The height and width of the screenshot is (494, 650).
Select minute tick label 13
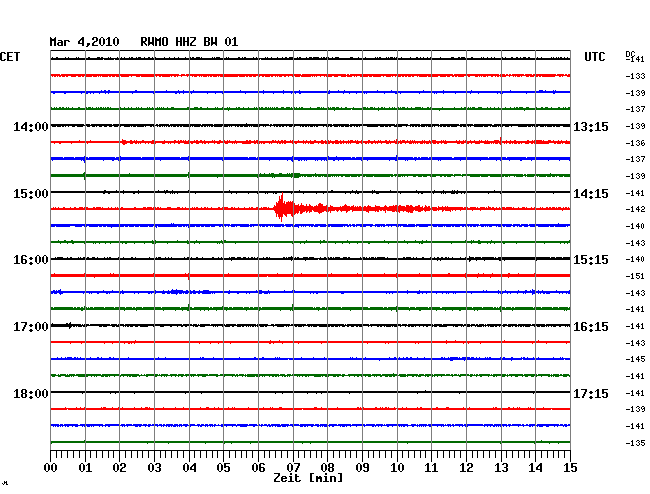click(501, 468)
